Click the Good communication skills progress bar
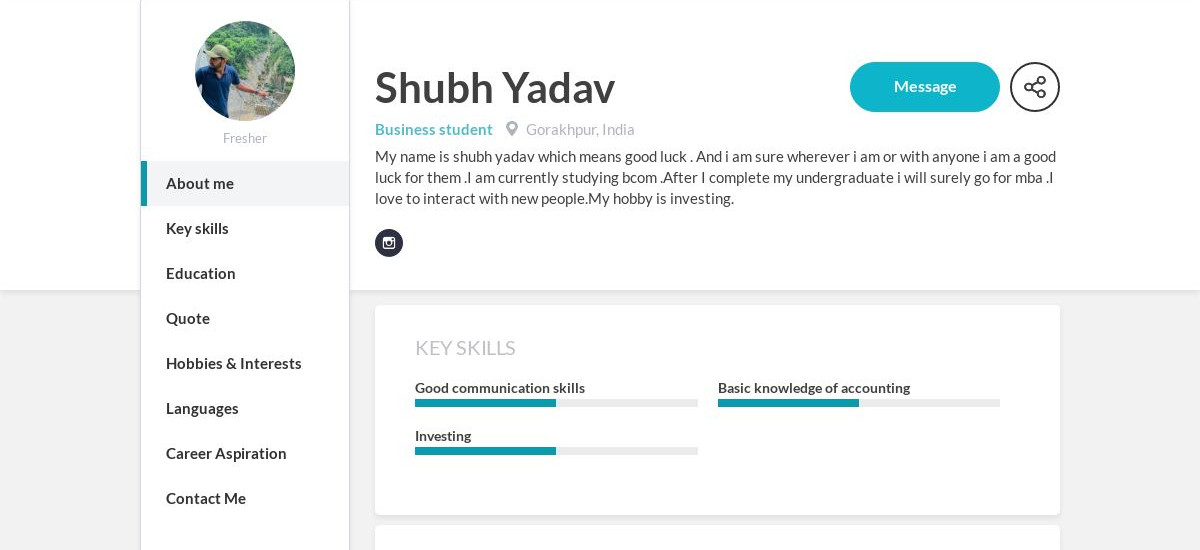Screen dimensions: 1200x550 pyautogui.click(x=556, y=403)
